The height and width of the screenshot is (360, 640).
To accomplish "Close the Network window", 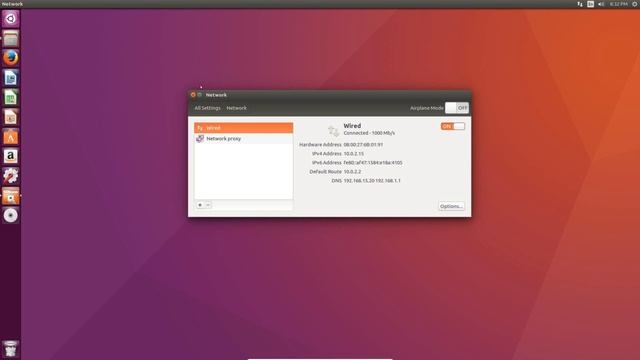I will [x=193, y=95].
